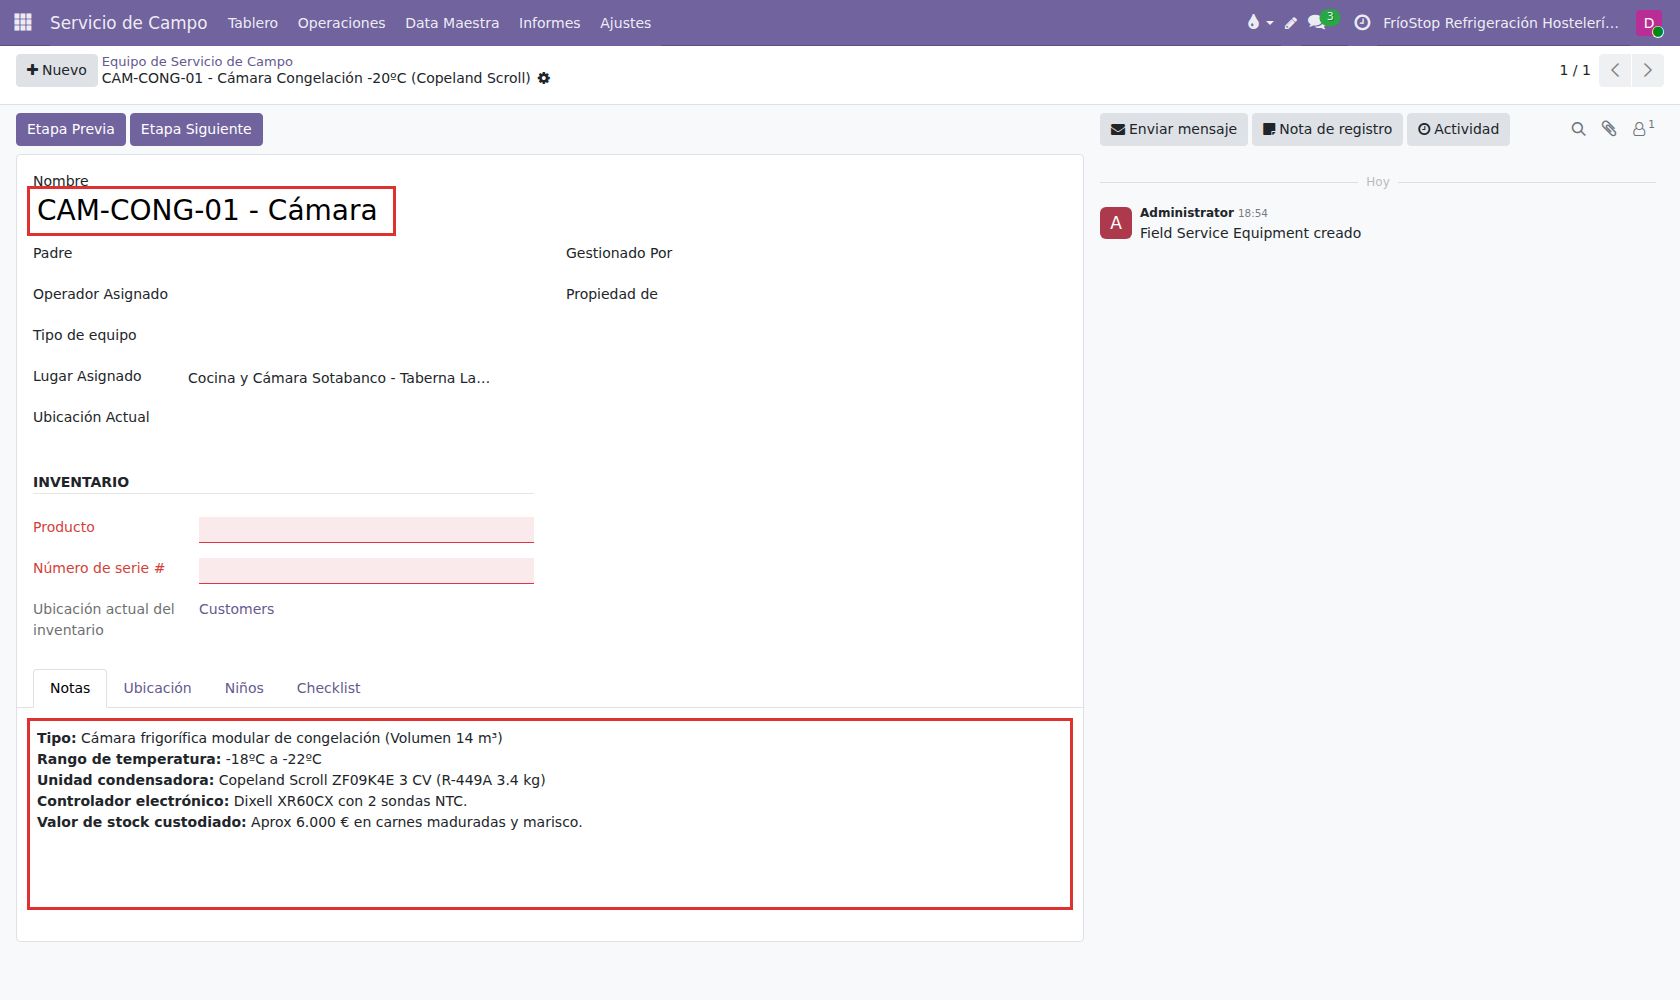
Task: Open the droplet debug icon menu
Action: point(1259,22)
